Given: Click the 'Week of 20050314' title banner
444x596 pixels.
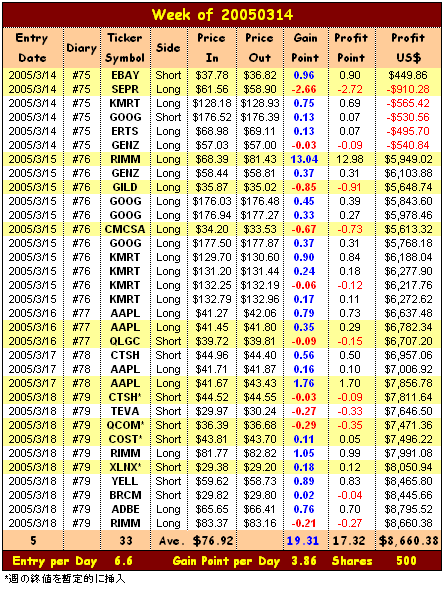Looking at the screenshot, I should tap(222, 15).
